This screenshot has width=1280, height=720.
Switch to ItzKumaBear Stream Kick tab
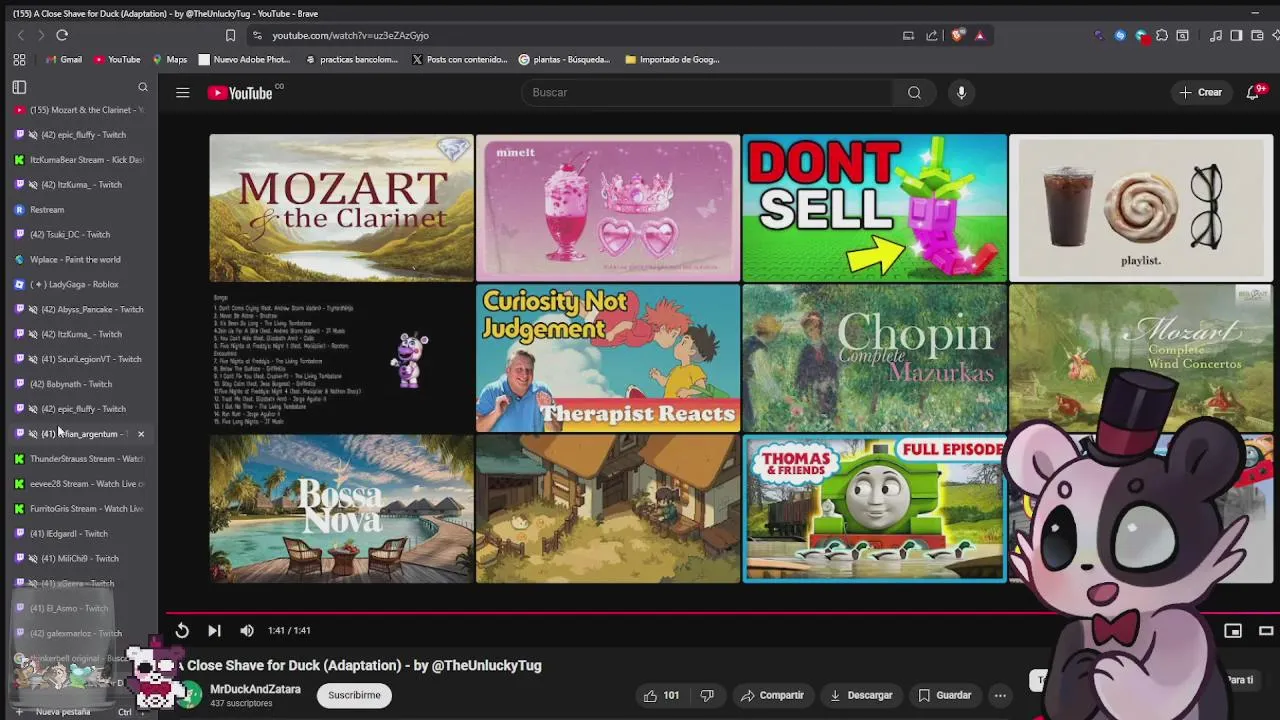click(x=79, y=160)
